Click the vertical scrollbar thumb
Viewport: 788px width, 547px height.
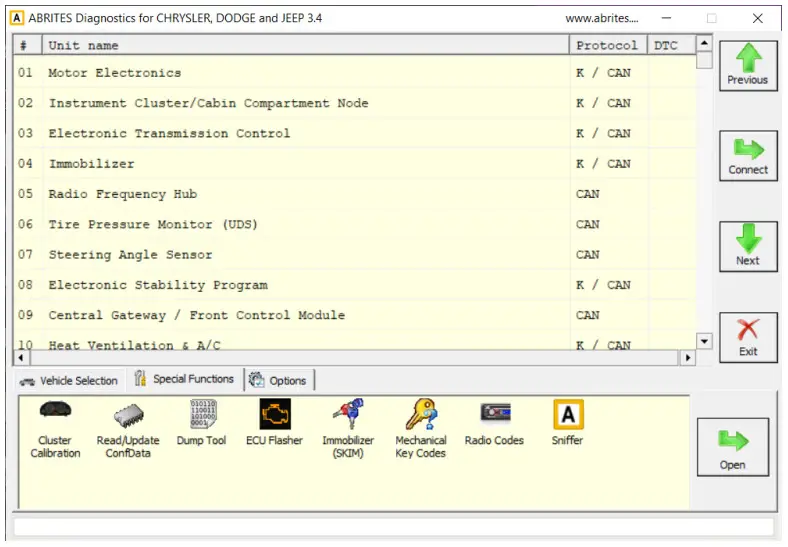[705, 60]
